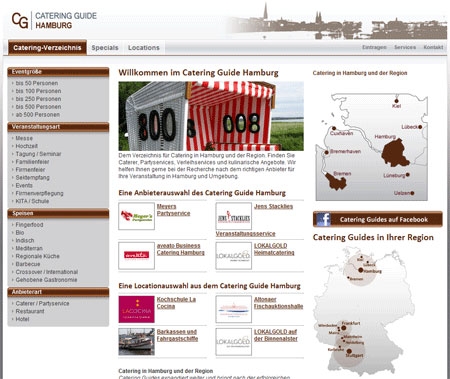The width and height of the screenshot is (450, 379).
Task: Select Events in Veranstaltungsart list
Action: point(24,185)
